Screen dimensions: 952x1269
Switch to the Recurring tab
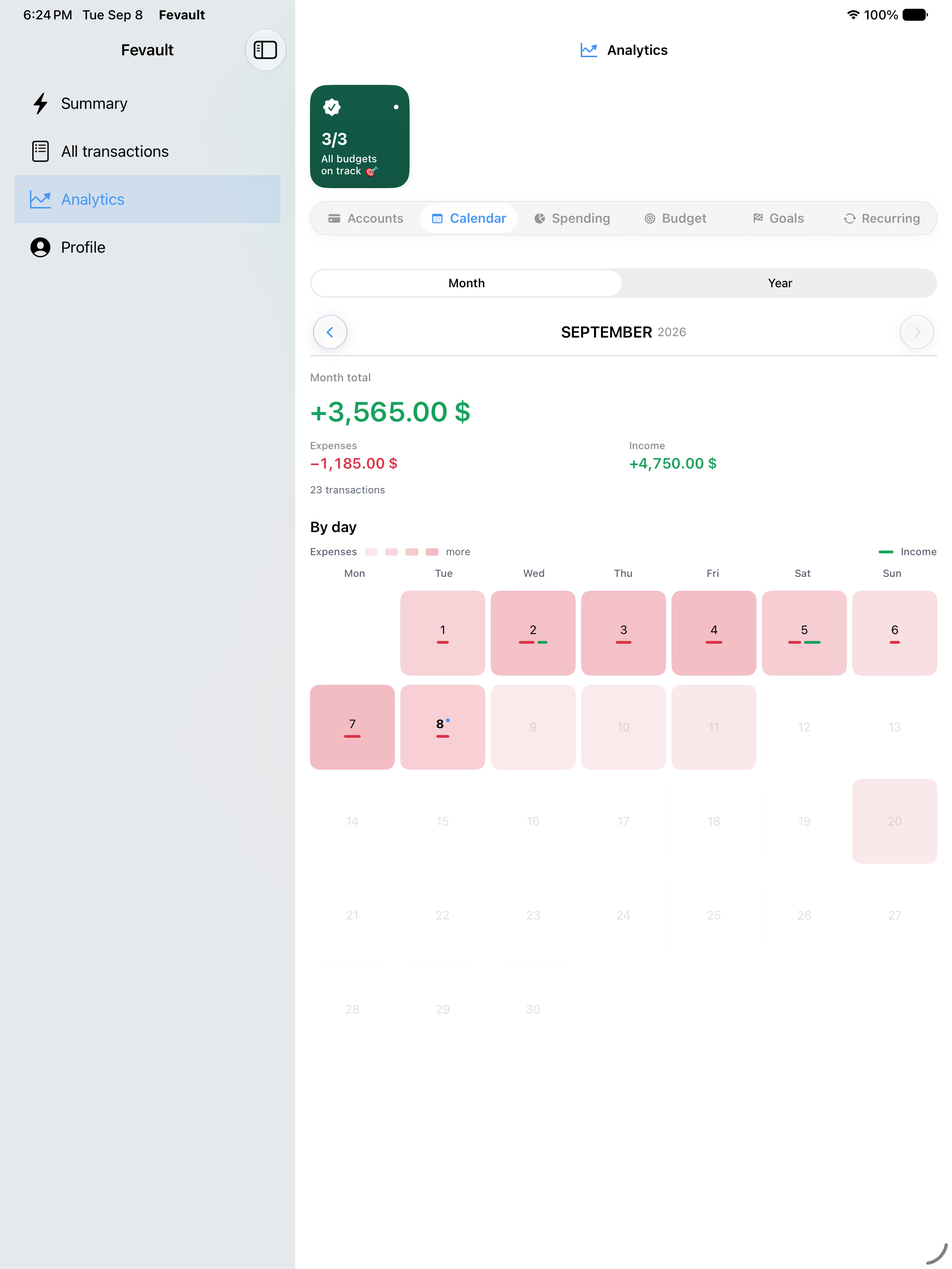[881, 218]
